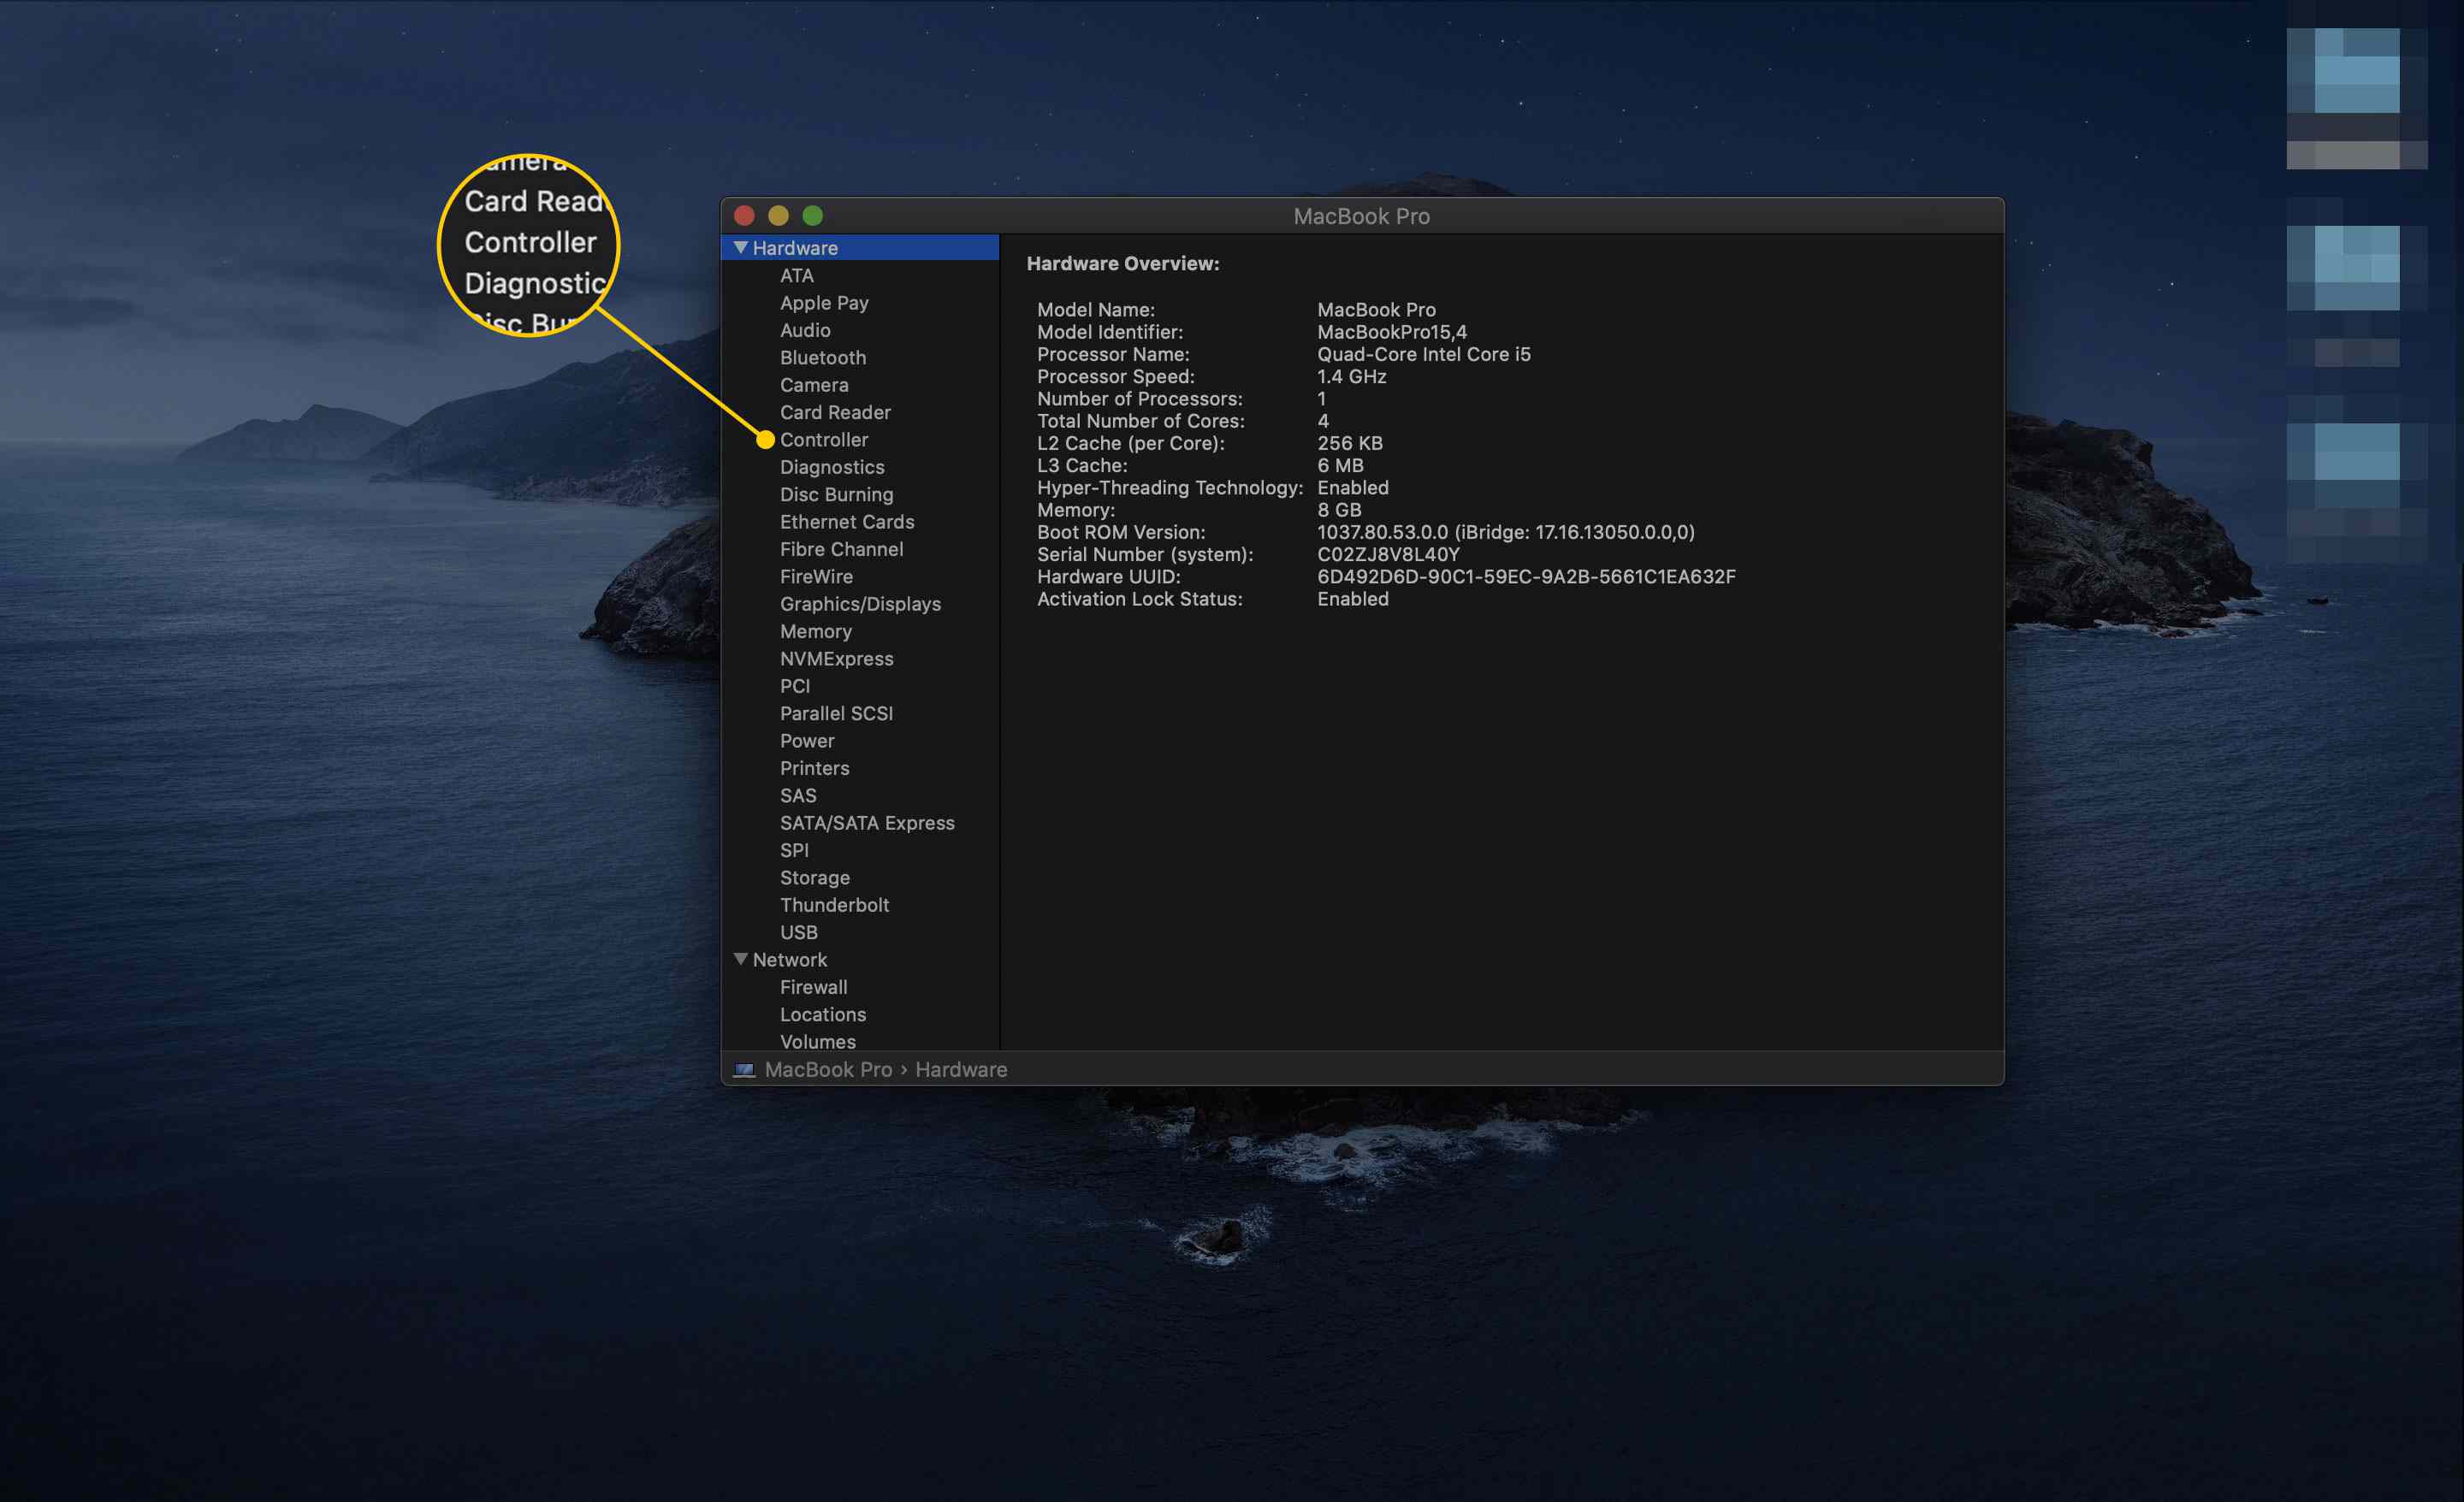Screen dimensions: 2464x1502
Task: Show Memory information in sidebar
Action: tap(816, 631)
